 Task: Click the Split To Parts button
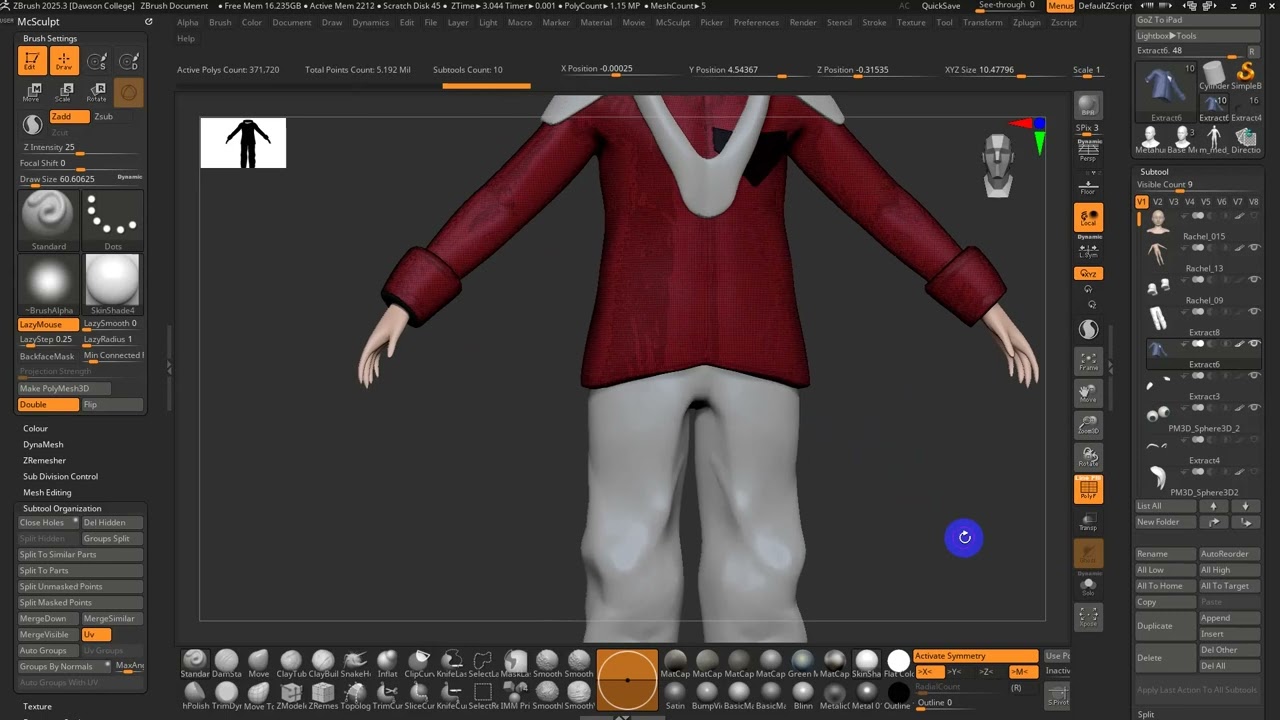click(x=81, y=570)
